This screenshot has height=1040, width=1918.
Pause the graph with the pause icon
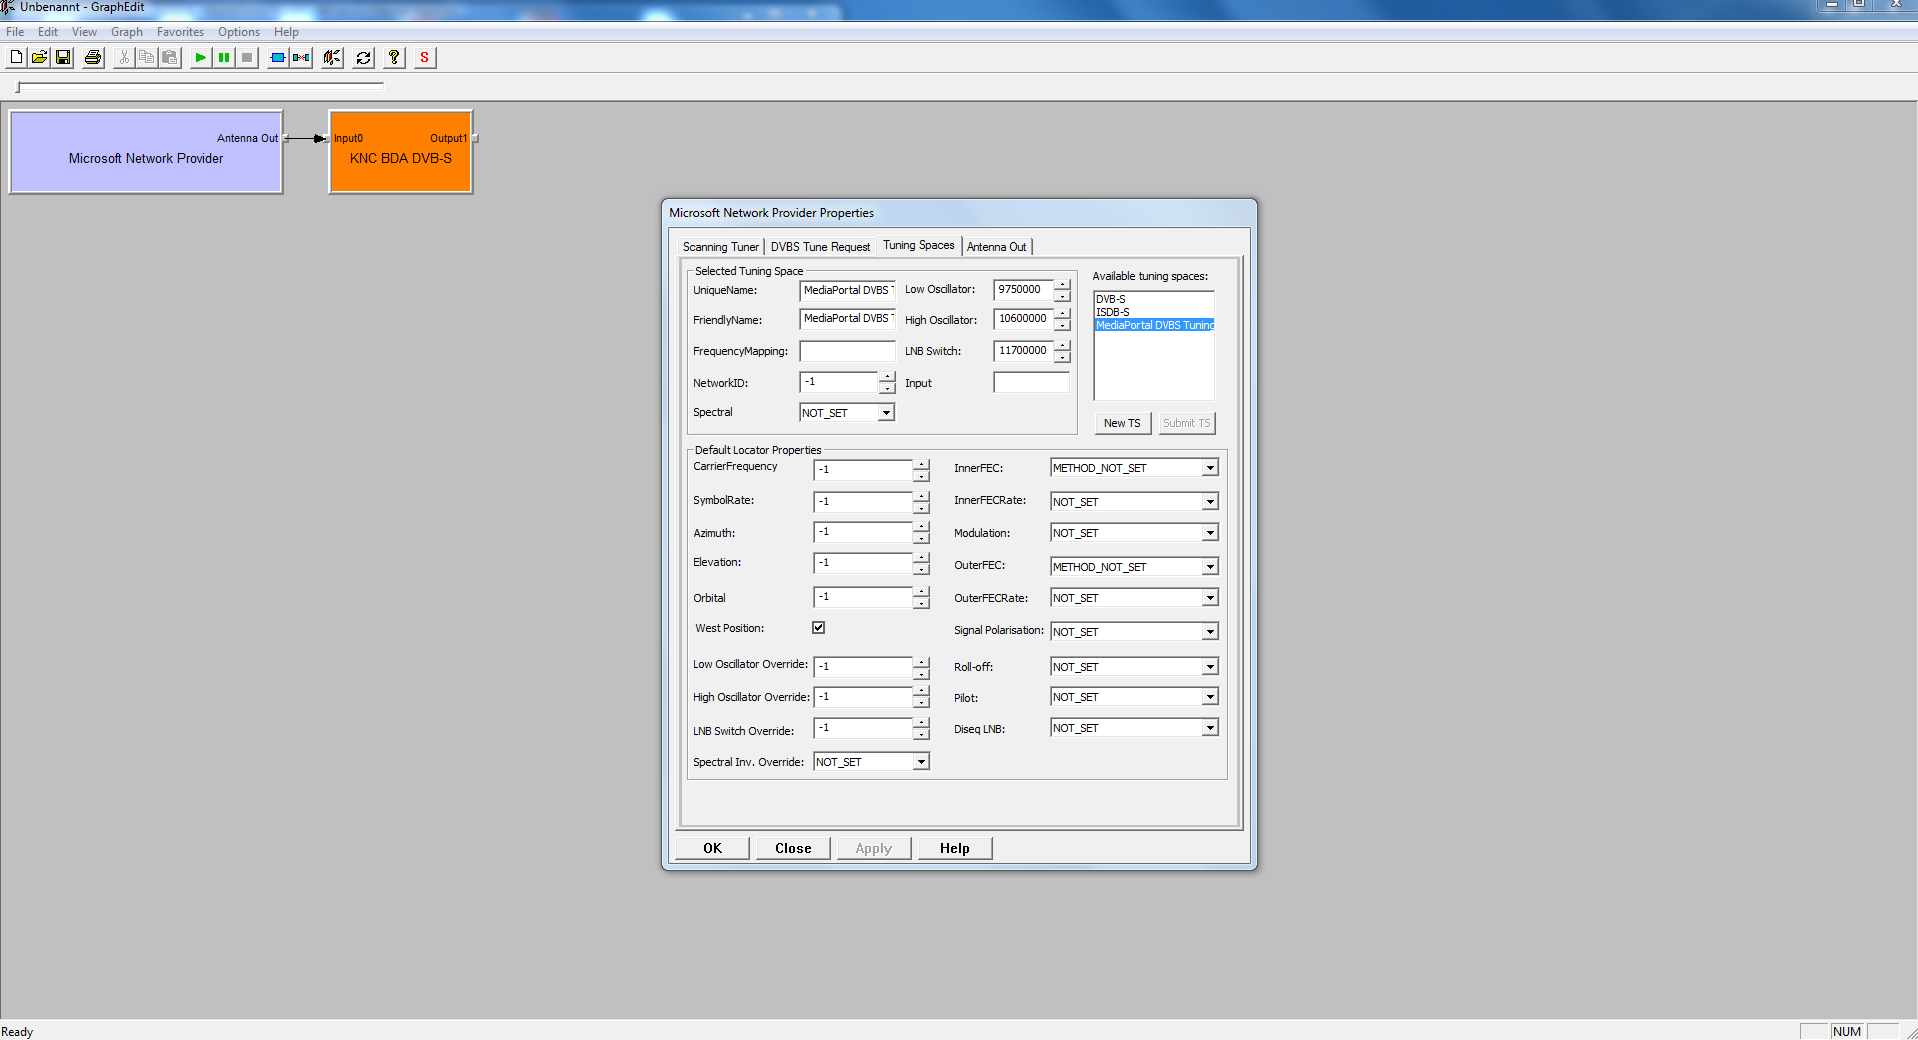pyautogui.click(x=224, y=58)
